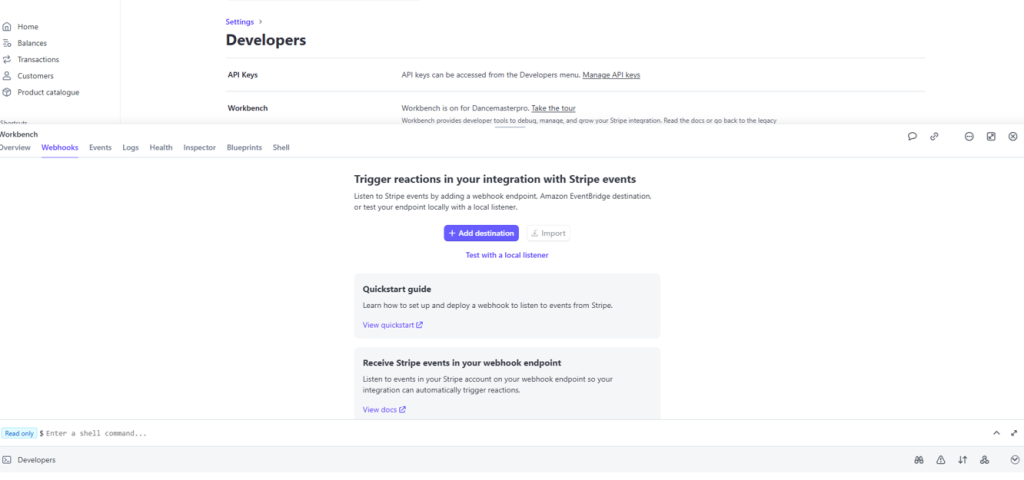Click the warning triangle icon
Screen dimensions: 1024x480
(940, 460)
